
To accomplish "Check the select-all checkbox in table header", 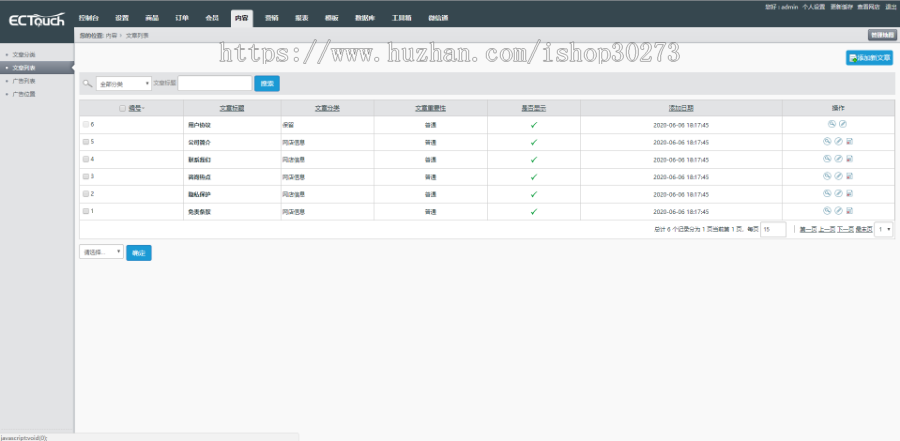I will (x=122, y=107).
